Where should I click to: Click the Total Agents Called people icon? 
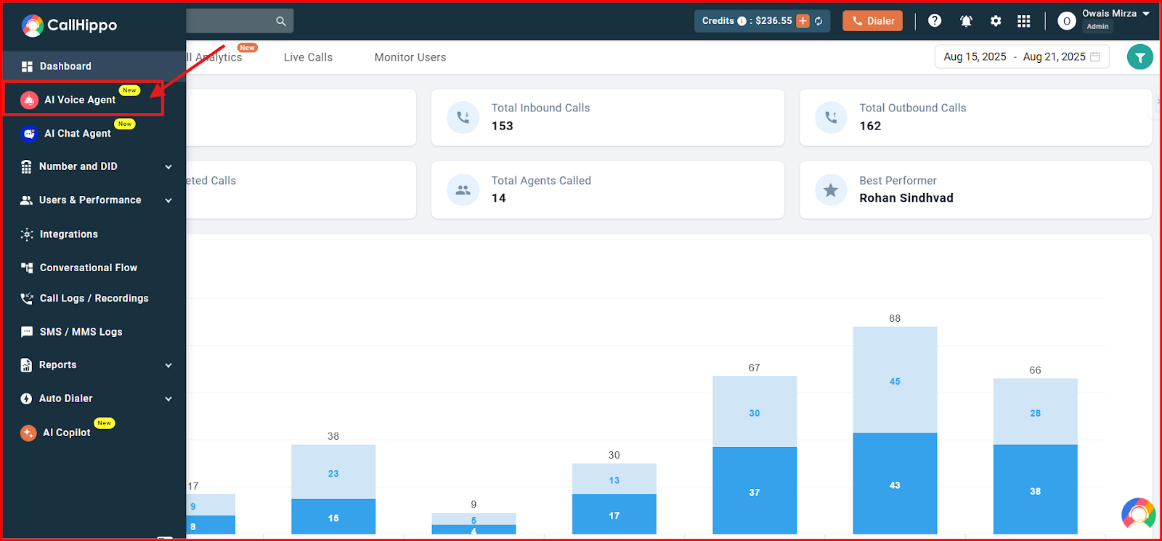(463, 190)
